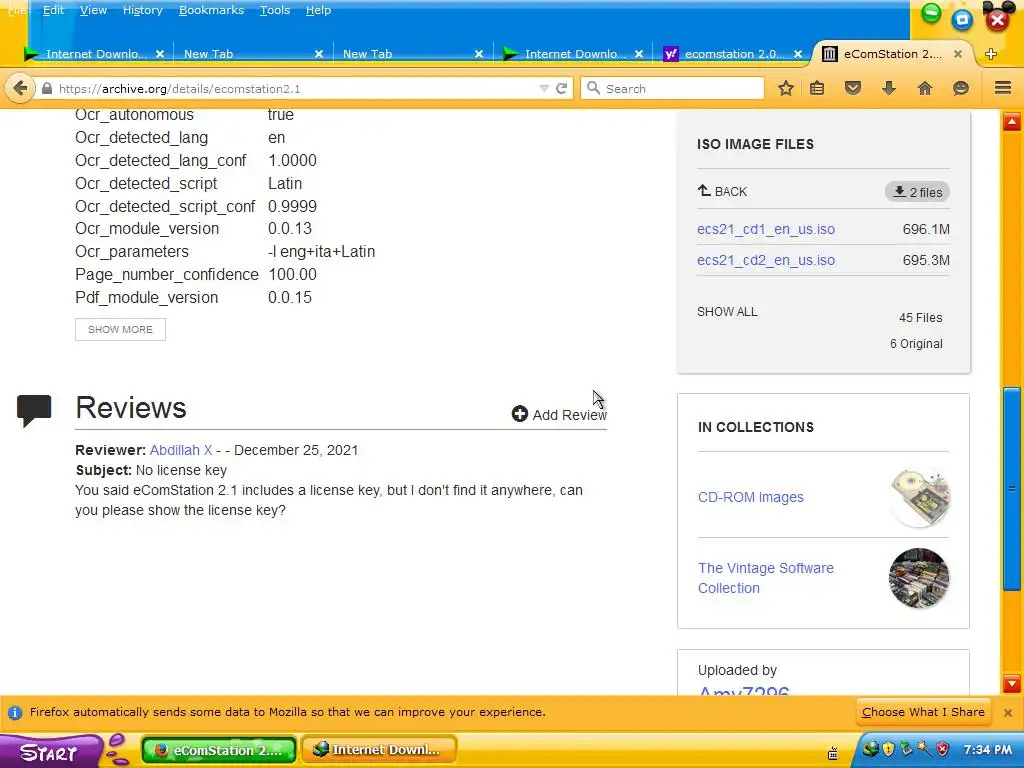Open reviewer Abdillah X profile link
Screen dimensions: 1024x768
pos(181,450)
